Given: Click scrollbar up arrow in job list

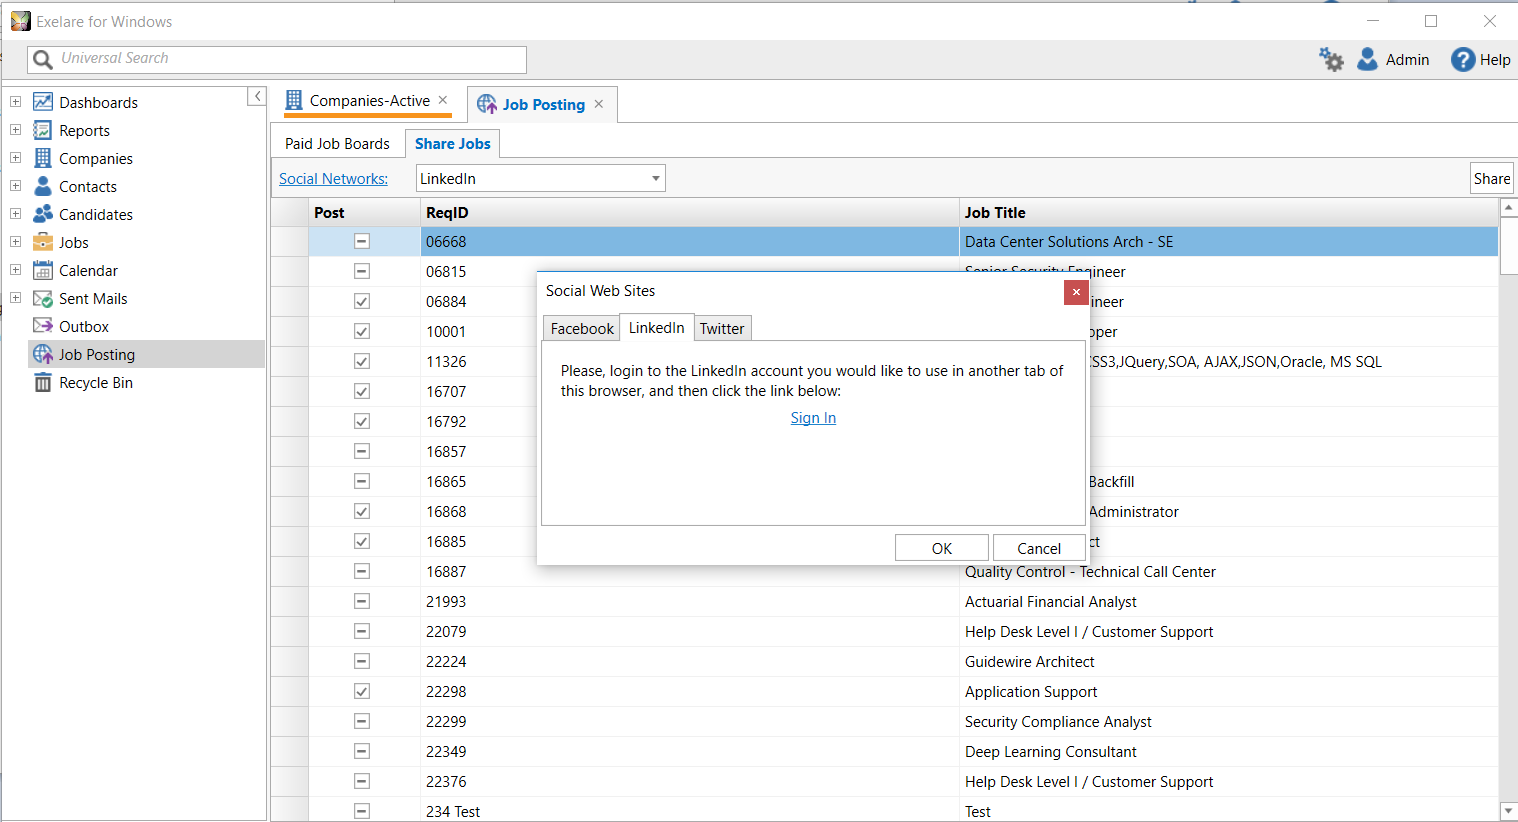Looking at the screenshot, I should coord(1509,208).
